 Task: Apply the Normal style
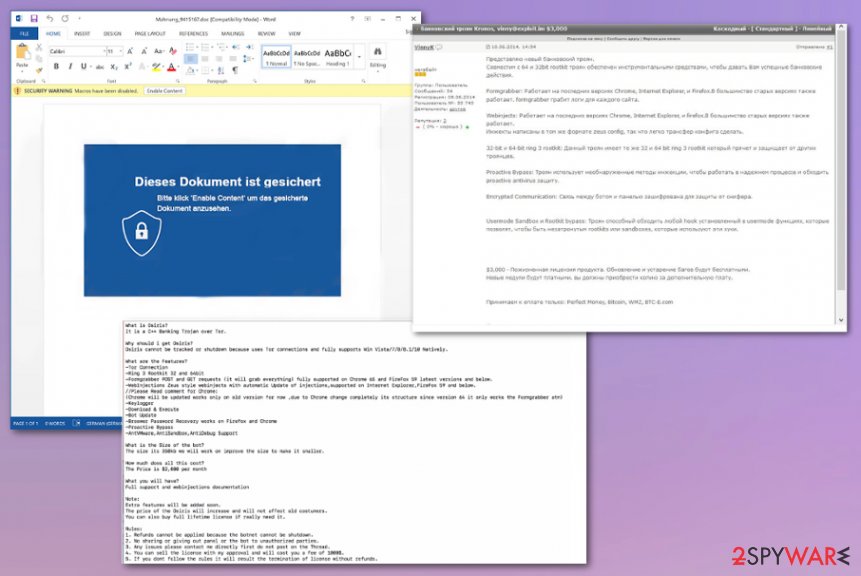pos(276,57)
